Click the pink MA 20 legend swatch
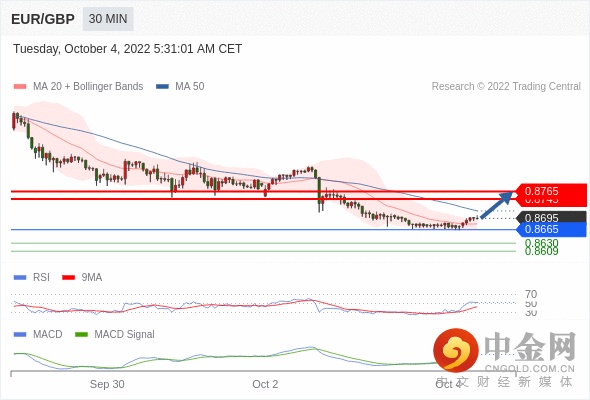 pyautogui.click(x=20, y=87)
